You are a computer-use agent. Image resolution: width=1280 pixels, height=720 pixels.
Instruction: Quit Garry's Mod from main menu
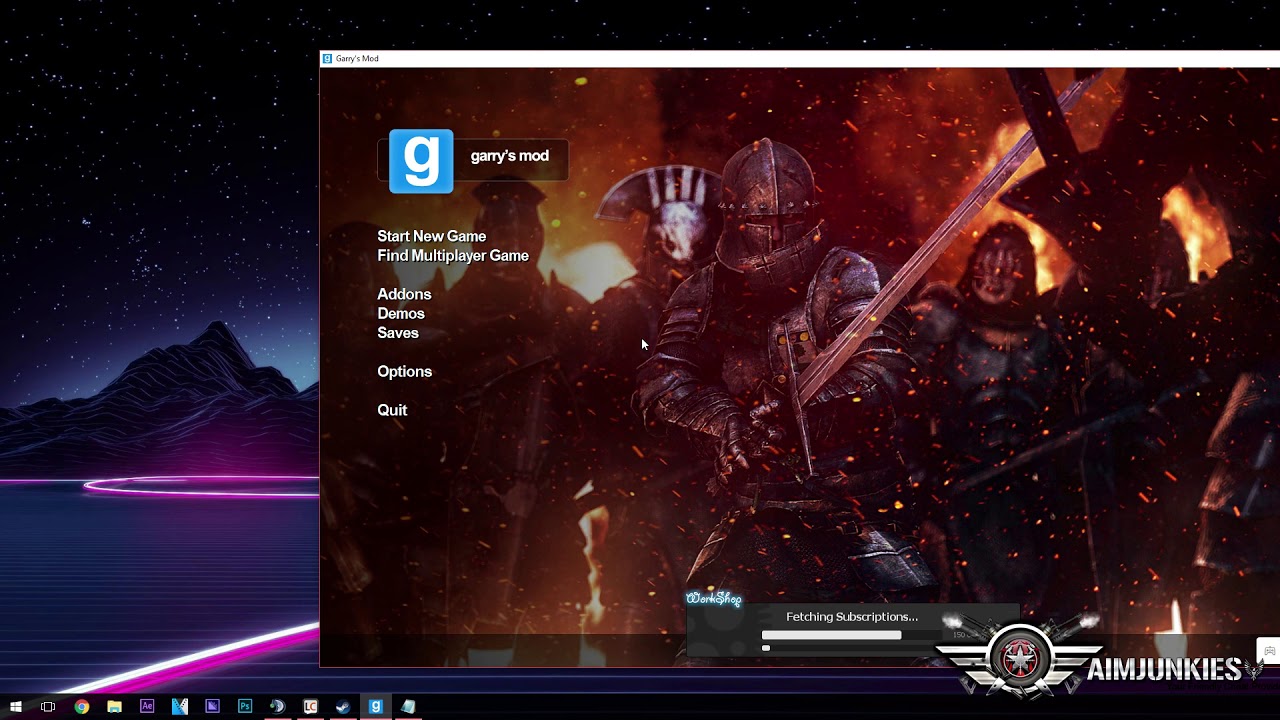coord(392,410)
